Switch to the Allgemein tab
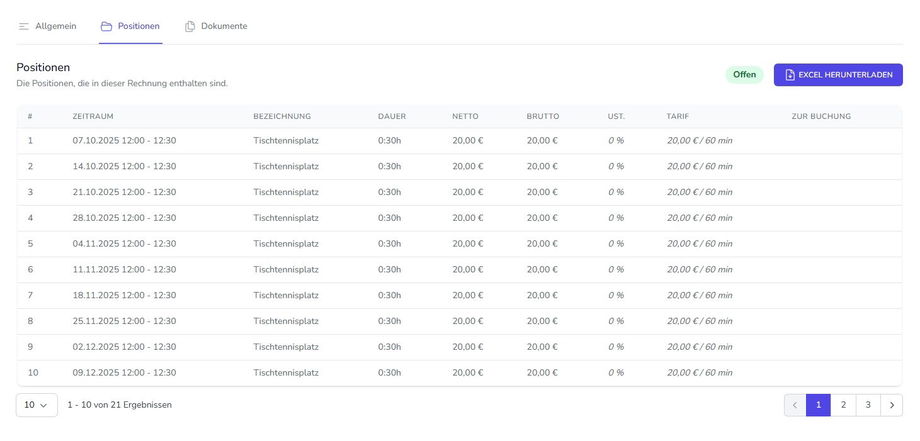 [55, 26]
